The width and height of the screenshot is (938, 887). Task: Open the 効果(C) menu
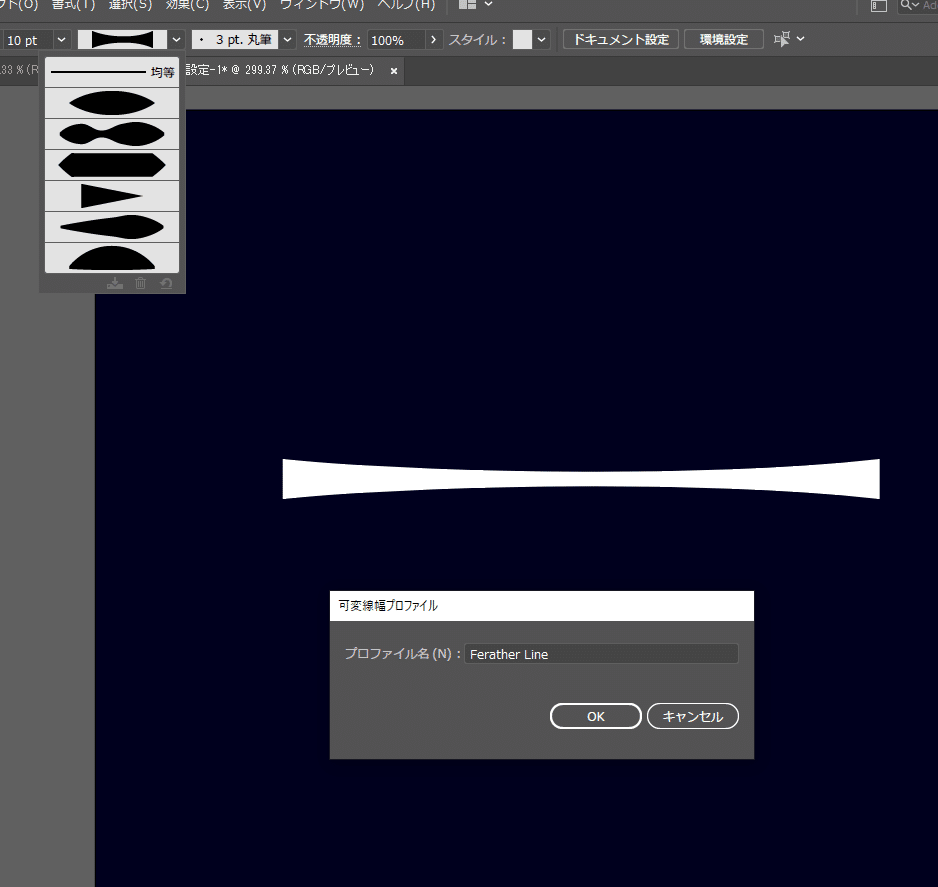click(187, 5)
